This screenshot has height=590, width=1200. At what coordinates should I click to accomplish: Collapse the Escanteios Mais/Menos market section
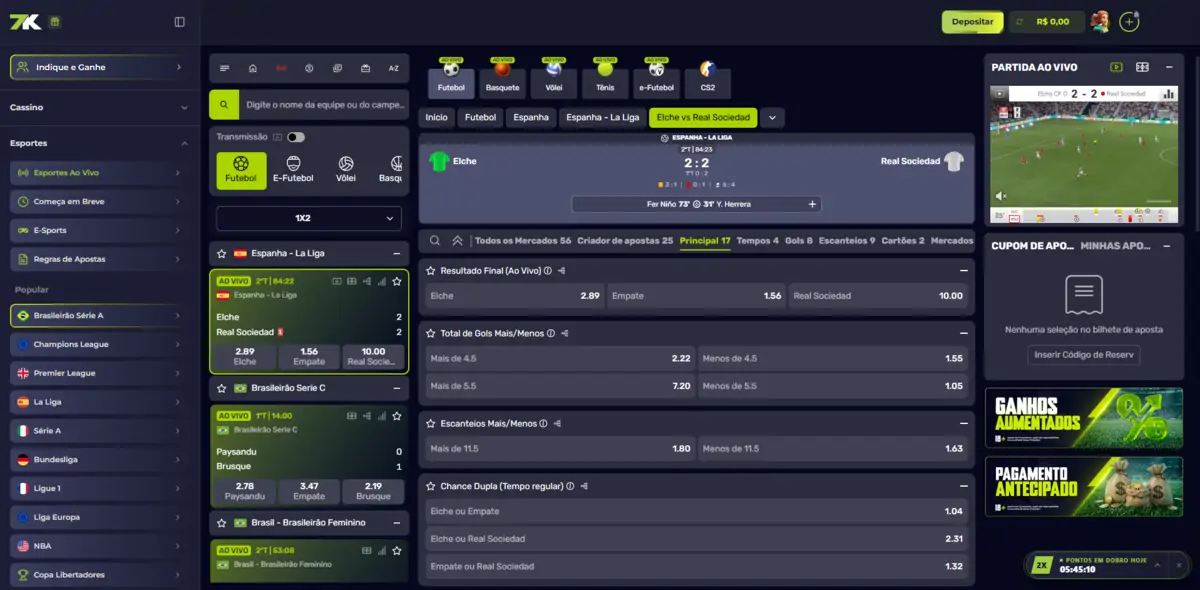(x=963, y=423)
